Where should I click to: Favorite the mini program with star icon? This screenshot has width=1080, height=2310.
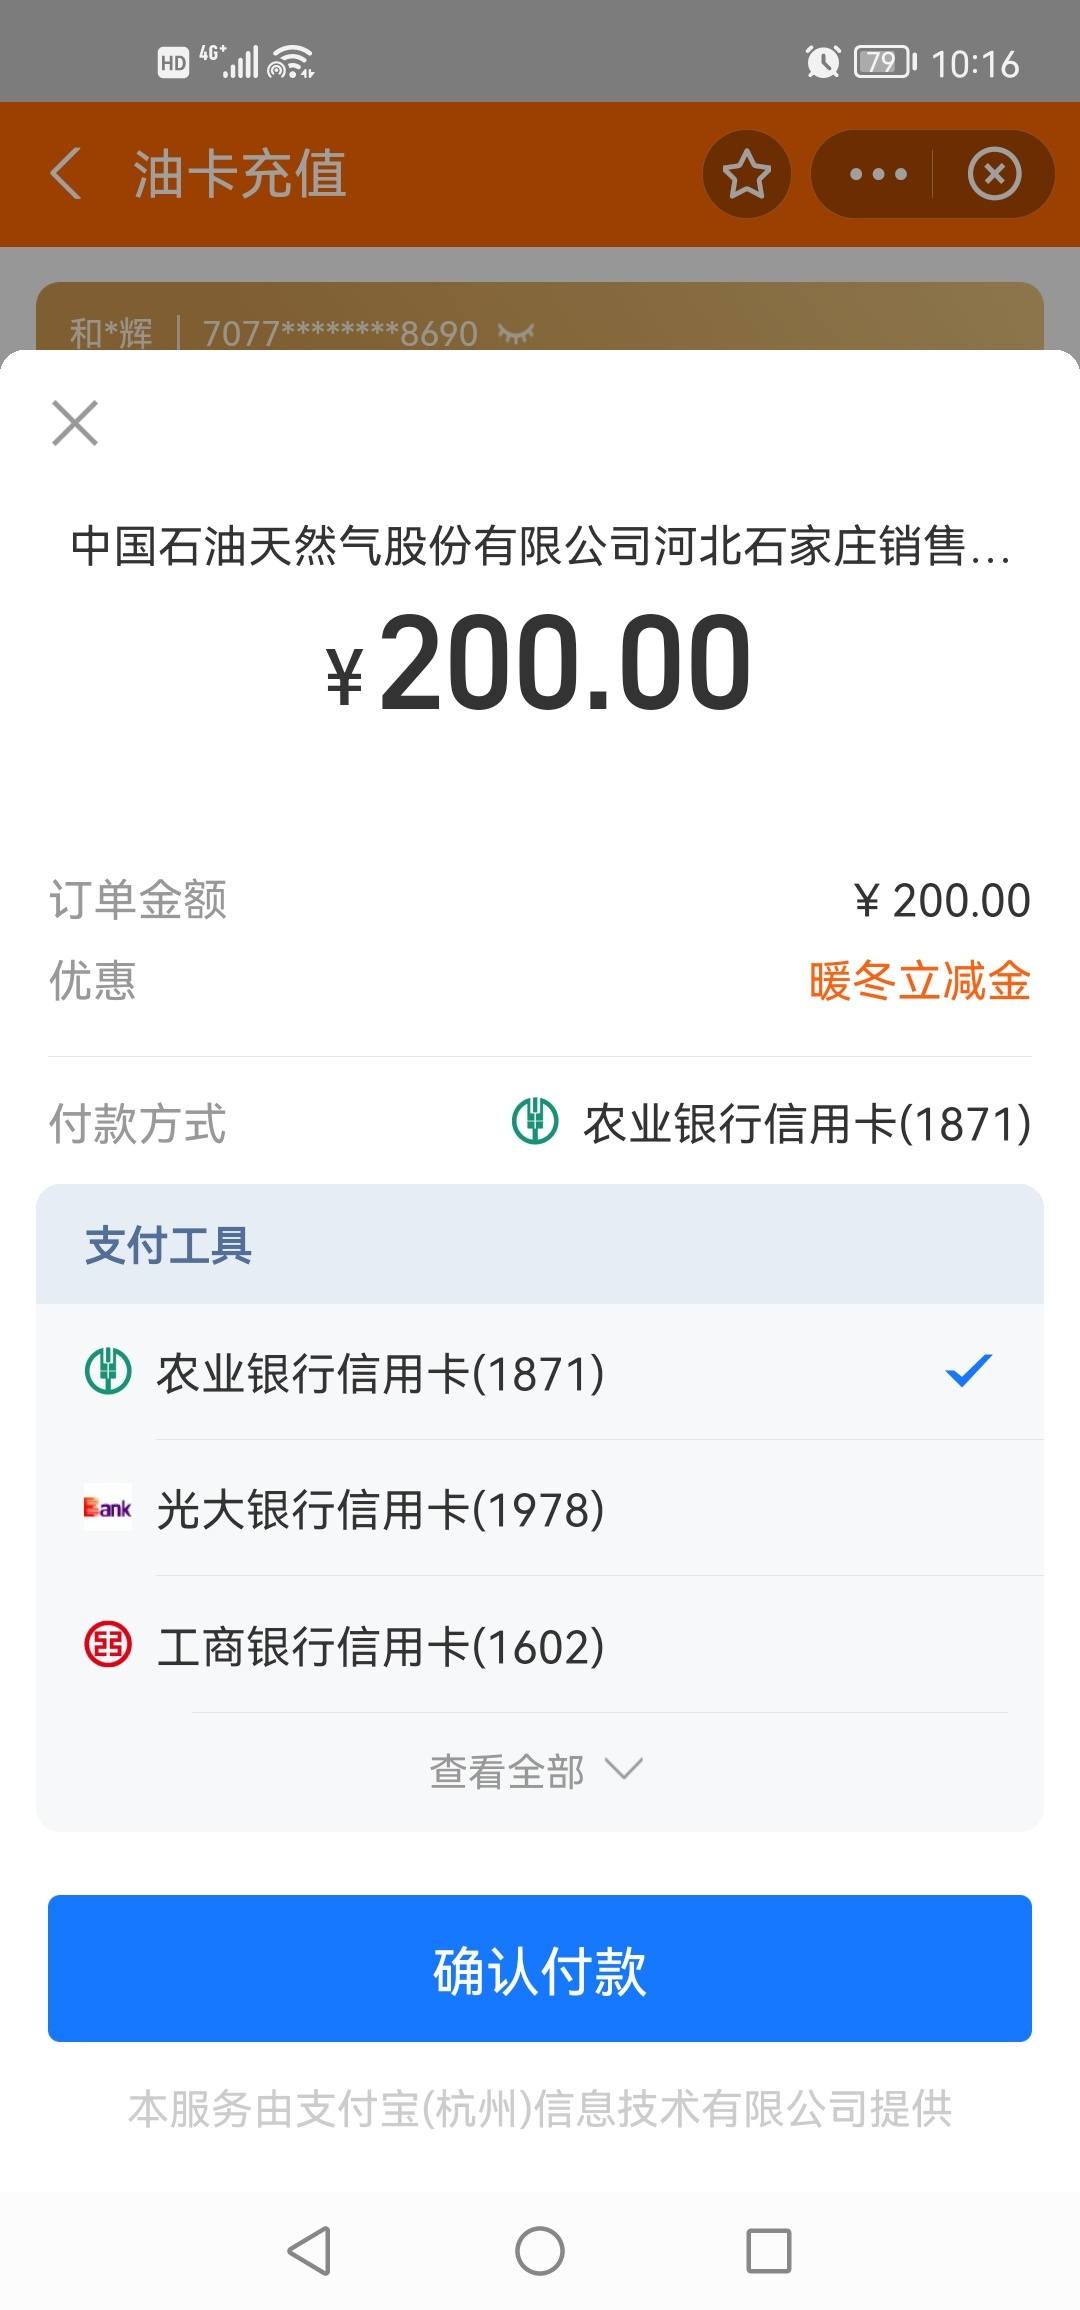tap(747, 174)
